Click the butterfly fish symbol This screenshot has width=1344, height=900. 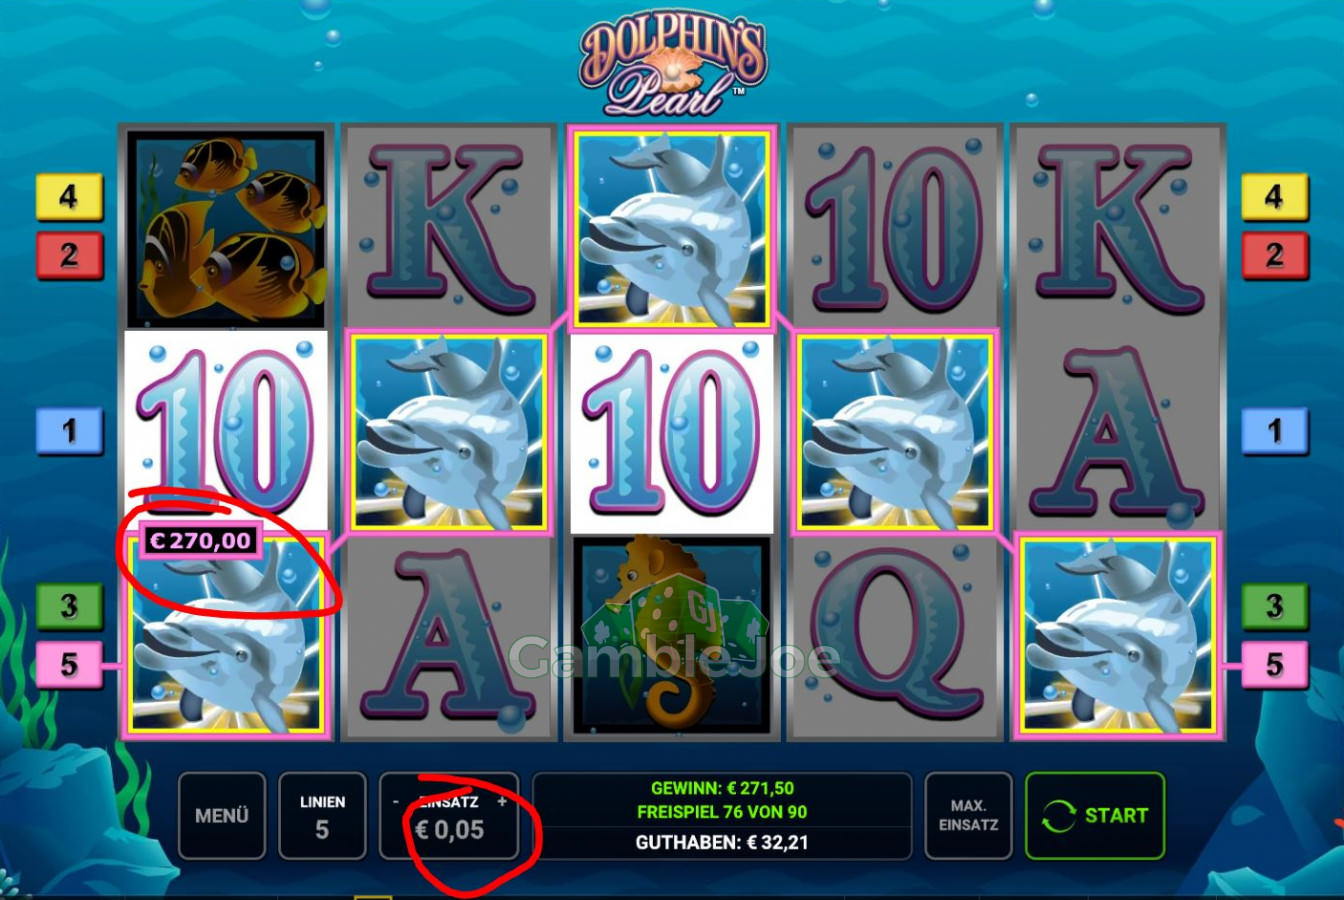click(x=226, y=229)
